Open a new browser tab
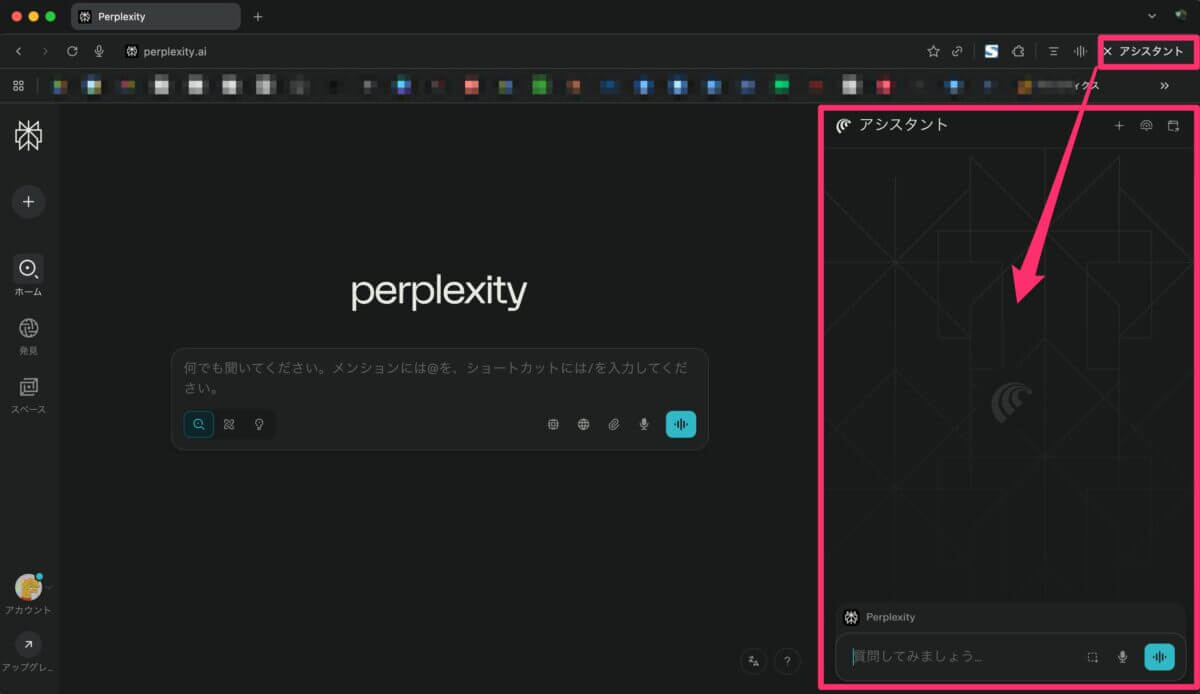The image size is (1200, 694). [258, 16]
